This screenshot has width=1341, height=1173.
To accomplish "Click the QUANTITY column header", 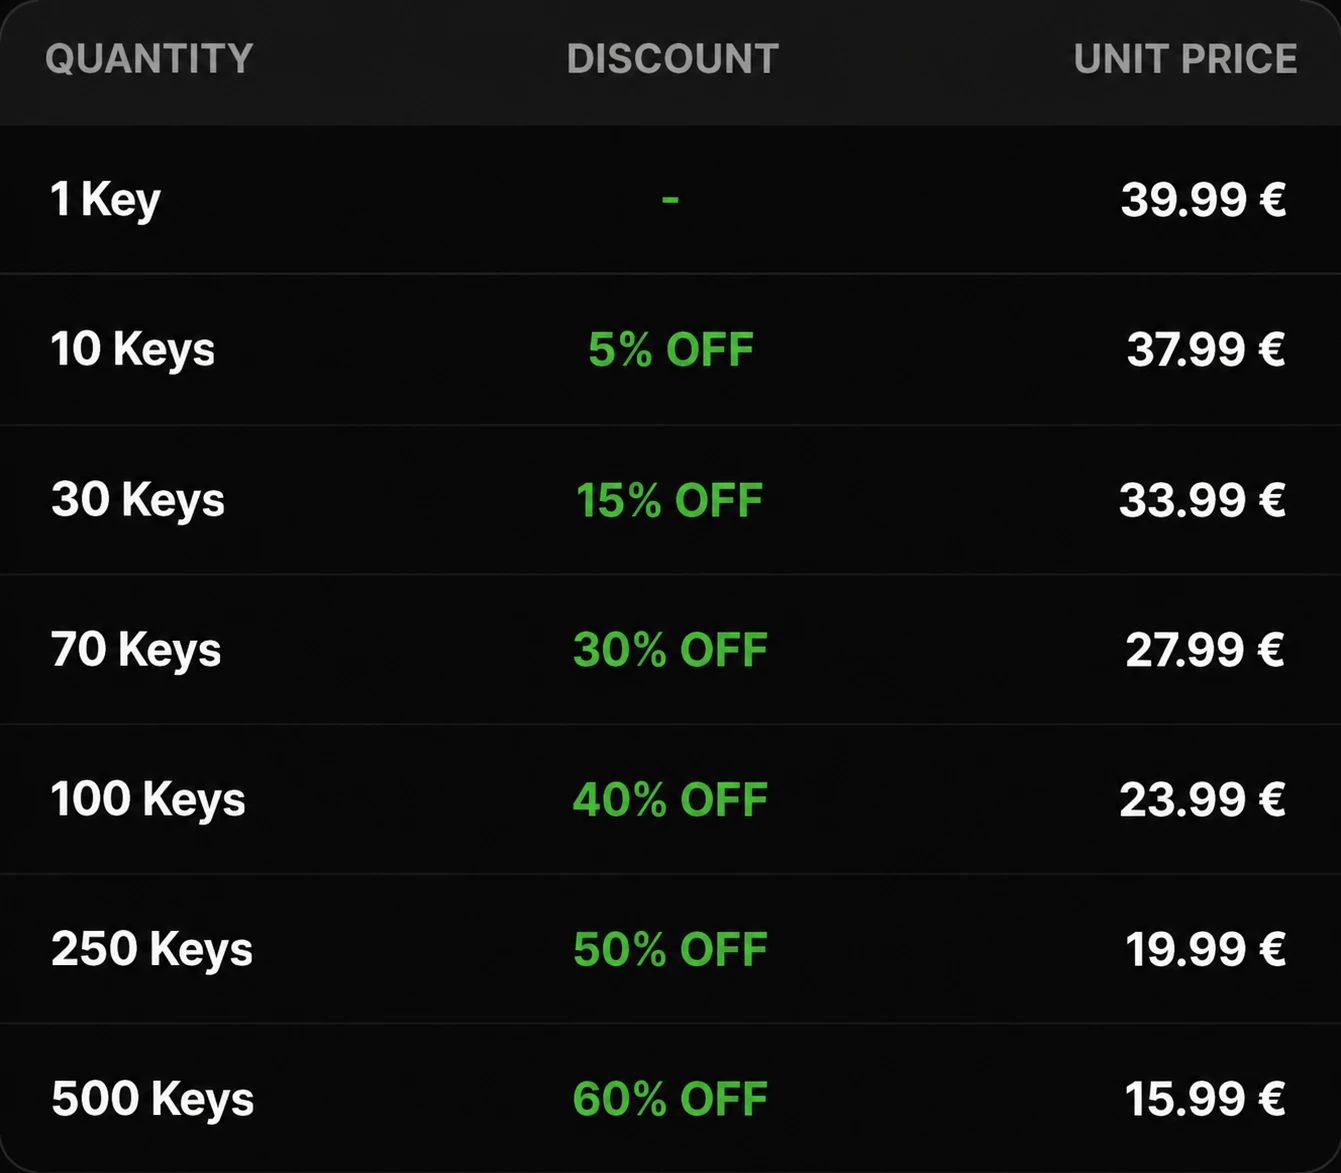I will click(x=149, y=59).
